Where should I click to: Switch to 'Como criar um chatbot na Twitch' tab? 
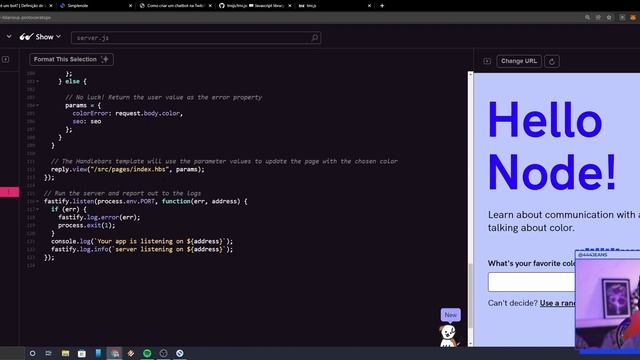pos(175,6)
